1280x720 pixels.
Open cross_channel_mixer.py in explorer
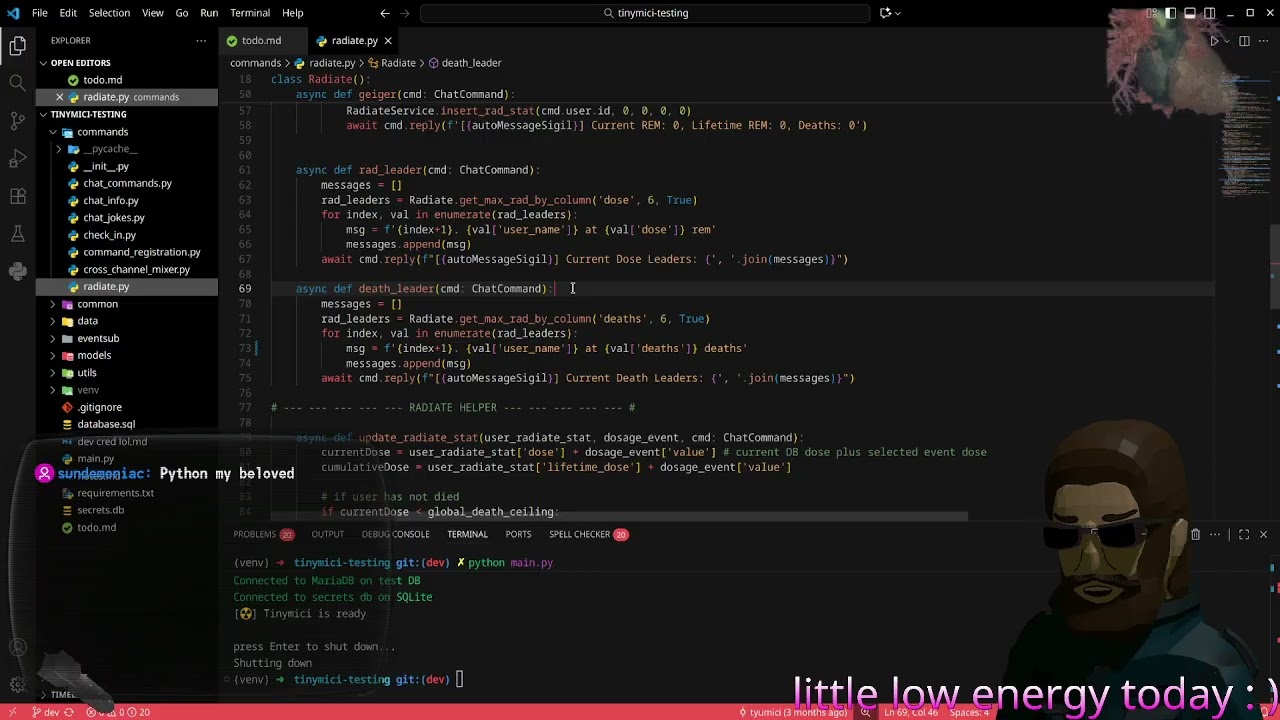(136, 269)
